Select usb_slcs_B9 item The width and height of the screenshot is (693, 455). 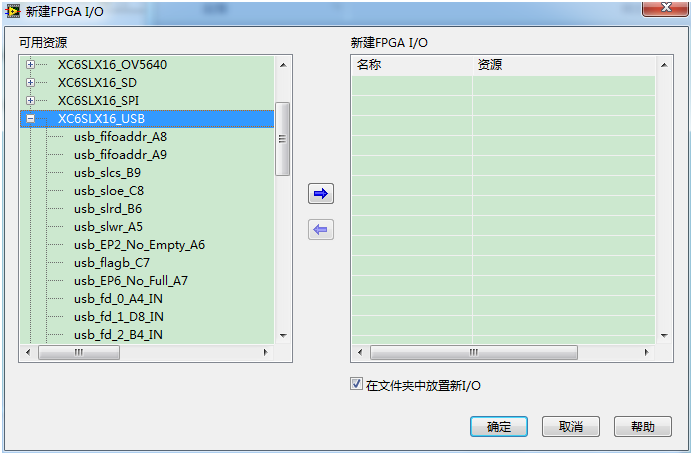coord(107,172)
